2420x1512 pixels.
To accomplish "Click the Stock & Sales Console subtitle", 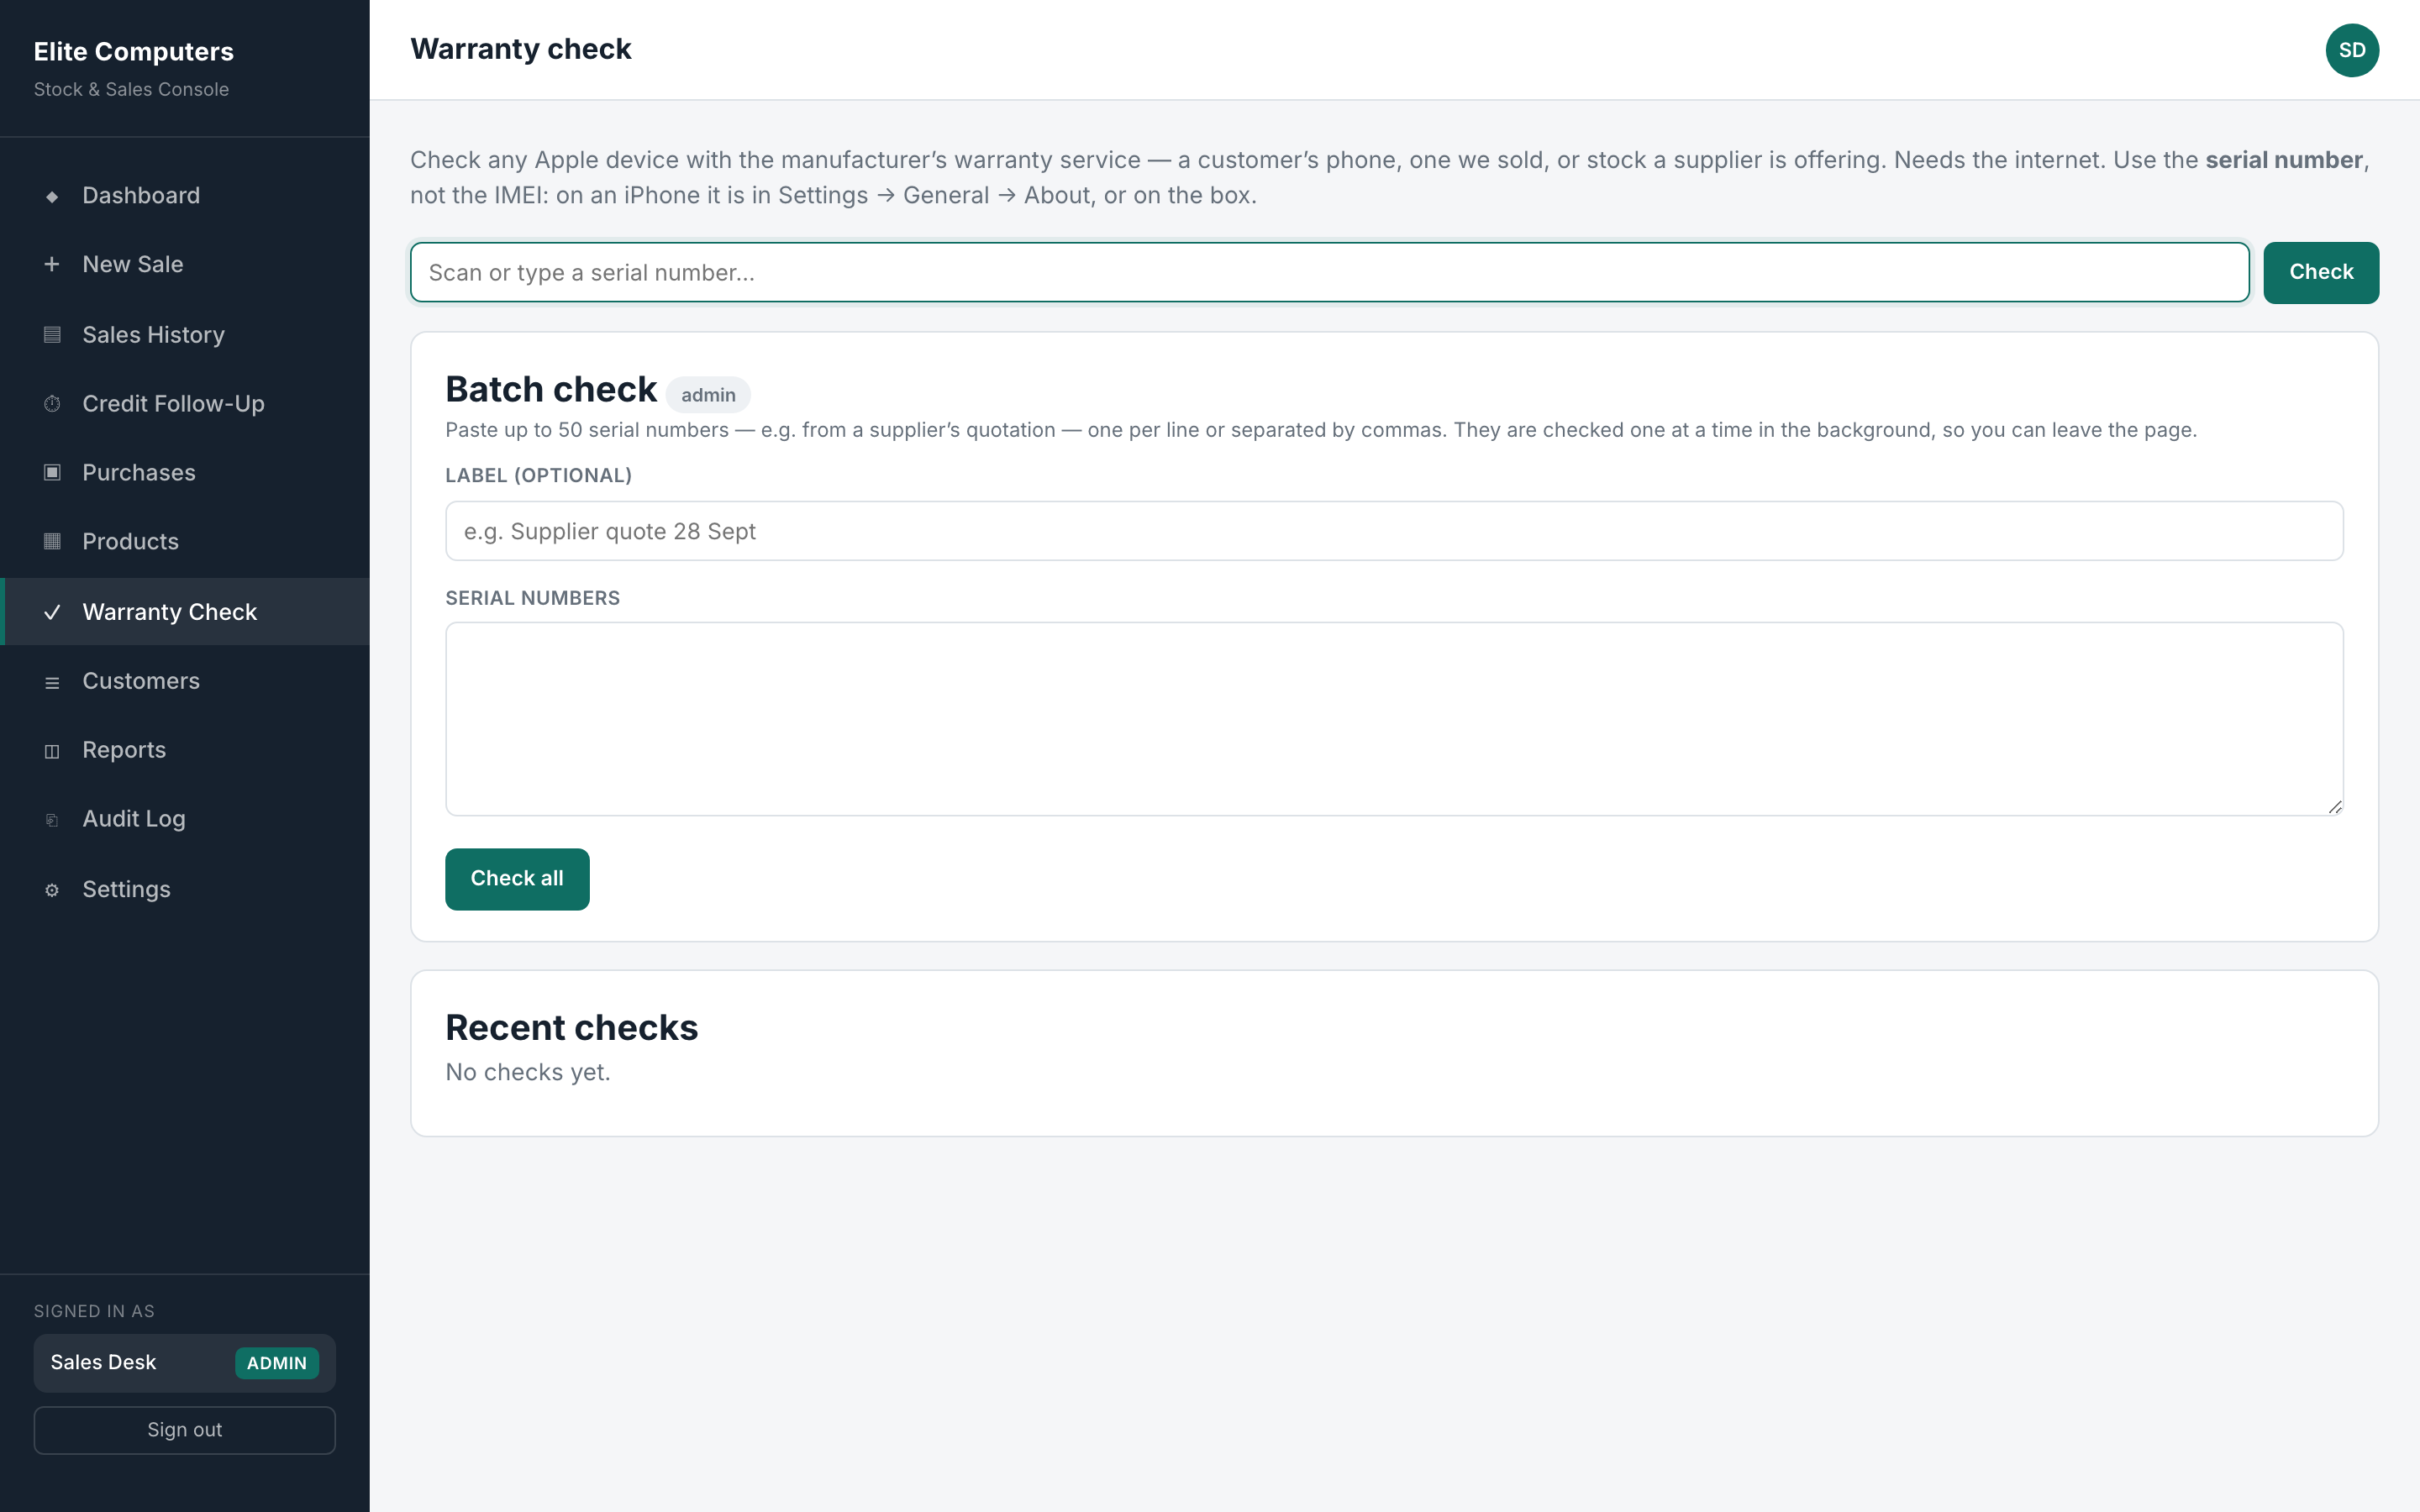I will coord(131,89).
